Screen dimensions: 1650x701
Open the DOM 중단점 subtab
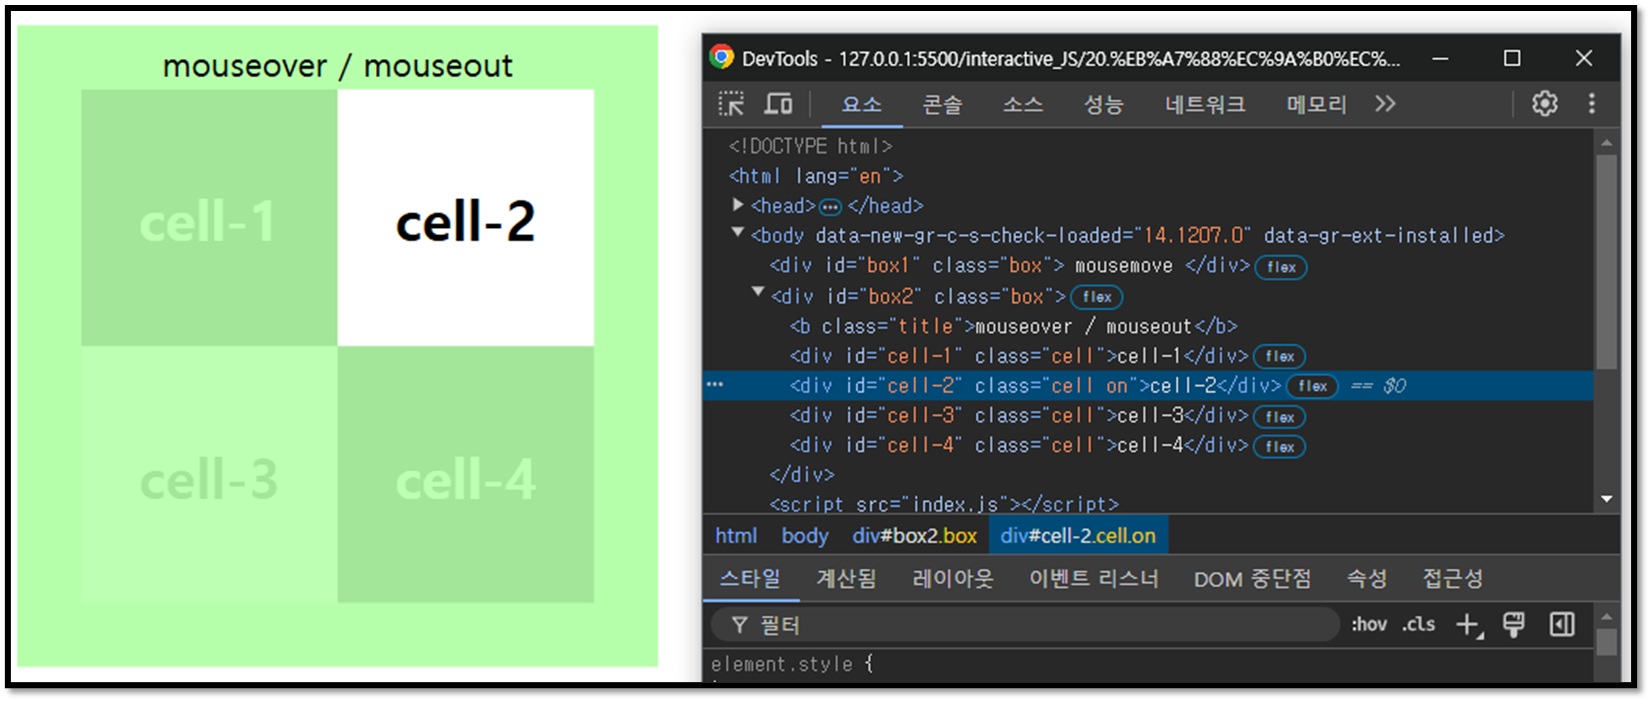1252,579
